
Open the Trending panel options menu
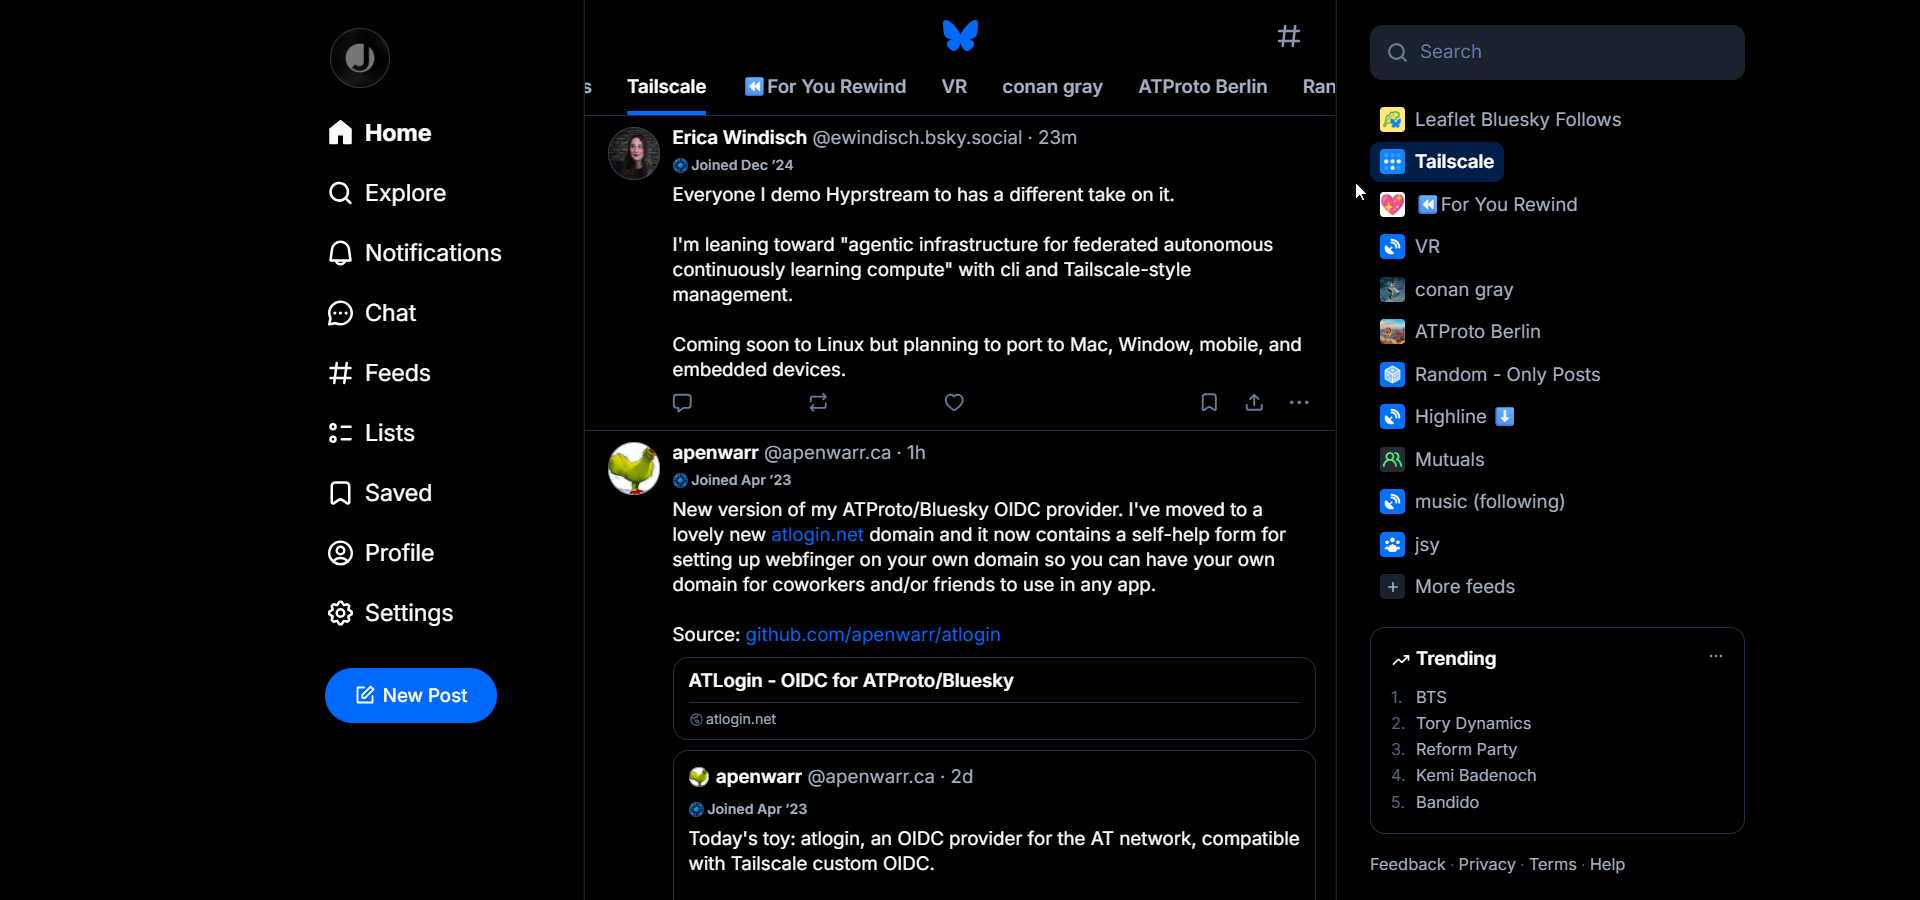click(x=1716, y=656)
